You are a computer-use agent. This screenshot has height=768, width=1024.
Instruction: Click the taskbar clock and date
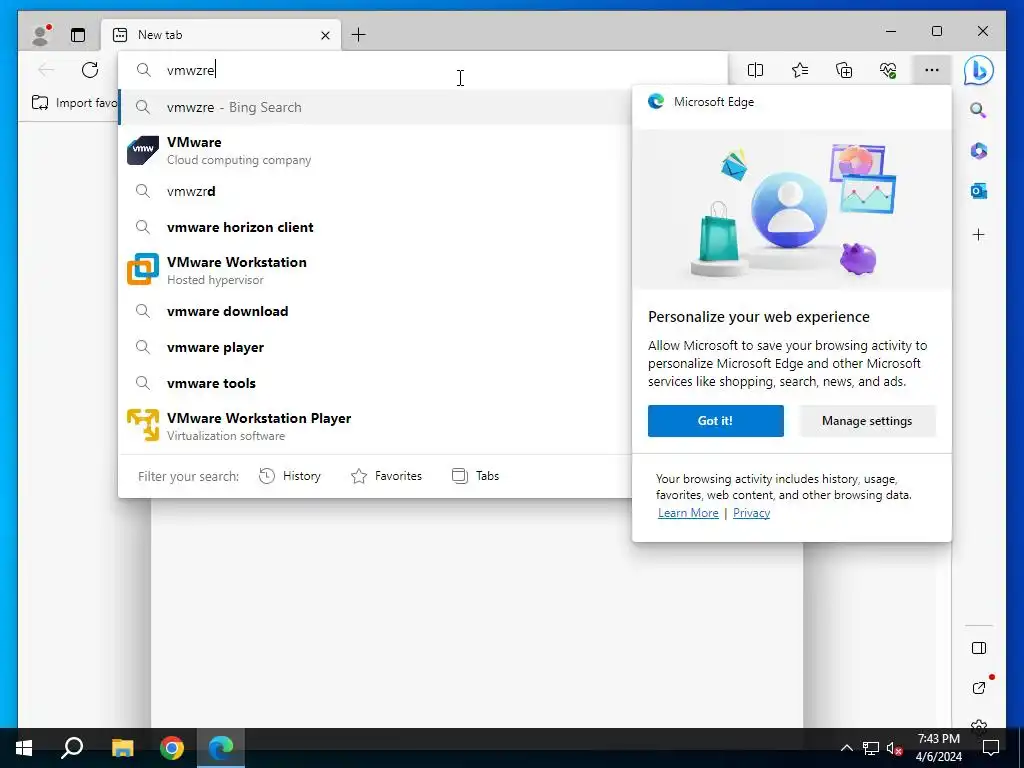pyautogui.click(x=938, y=748)
